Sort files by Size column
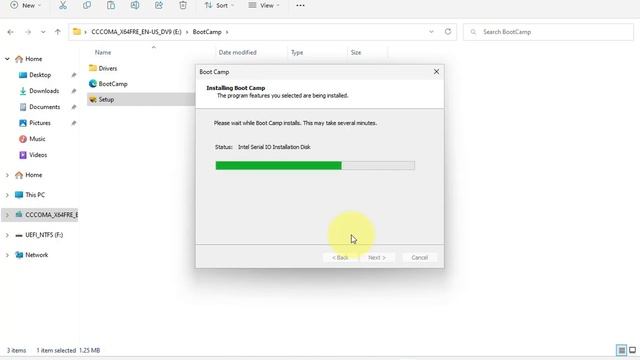Screen dimensions: 640x360 [356, 52]
